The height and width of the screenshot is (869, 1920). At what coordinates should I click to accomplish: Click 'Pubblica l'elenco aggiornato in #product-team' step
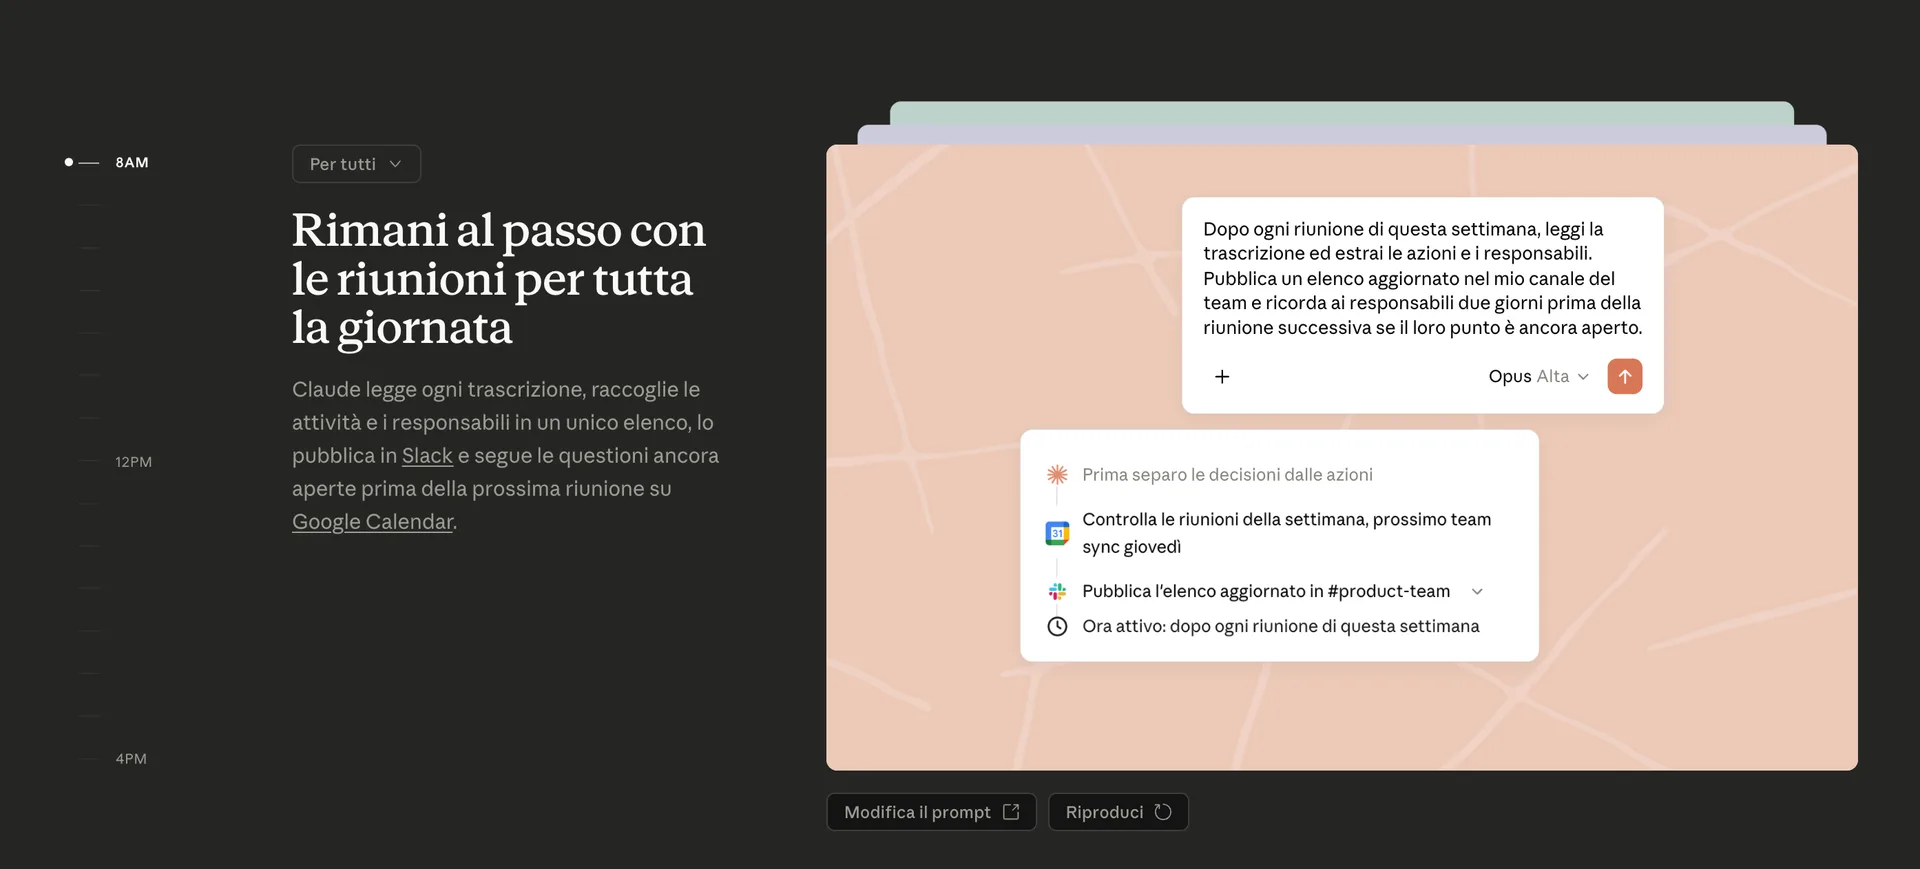(1266, 592)
